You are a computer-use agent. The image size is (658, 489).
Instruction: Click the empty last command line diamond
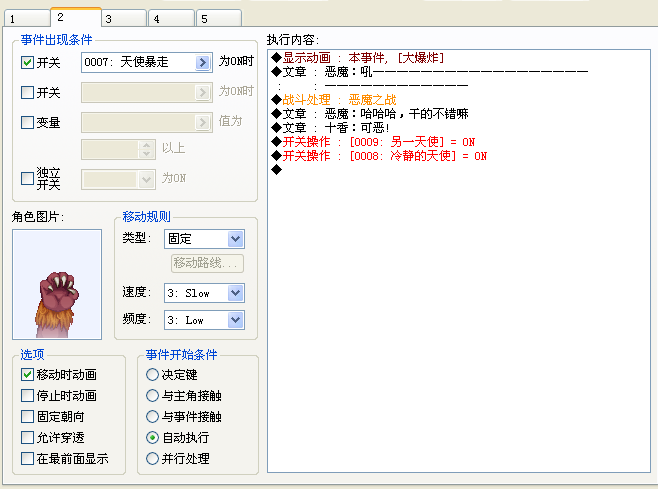[x=277, y=170]
